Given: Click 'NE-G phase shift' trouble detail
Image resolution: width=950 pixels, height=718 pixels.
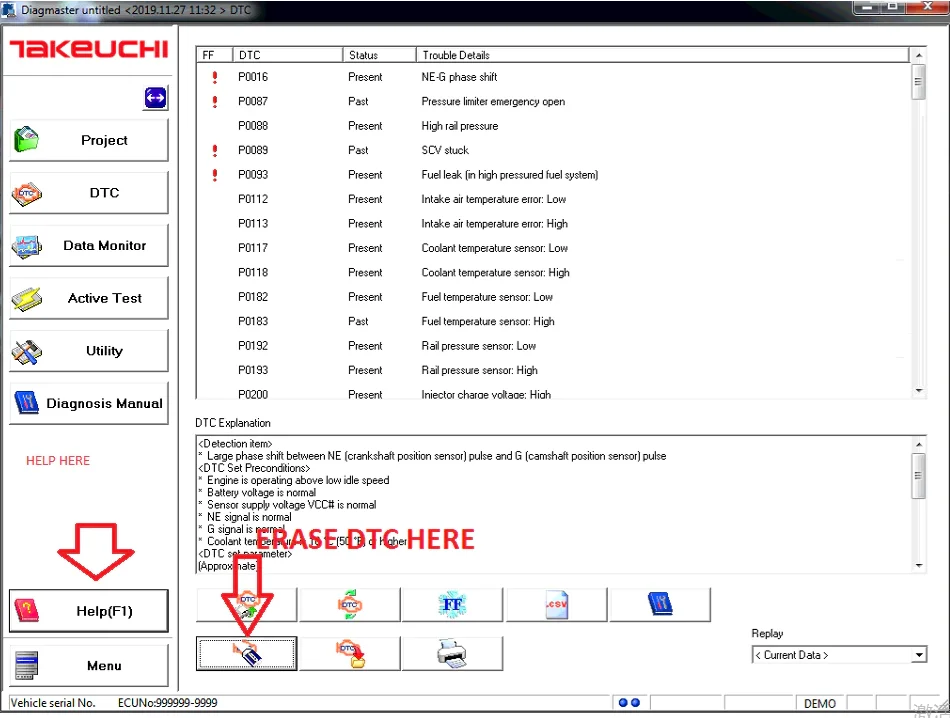Looking at the screenshot, I should coord(459,77).
